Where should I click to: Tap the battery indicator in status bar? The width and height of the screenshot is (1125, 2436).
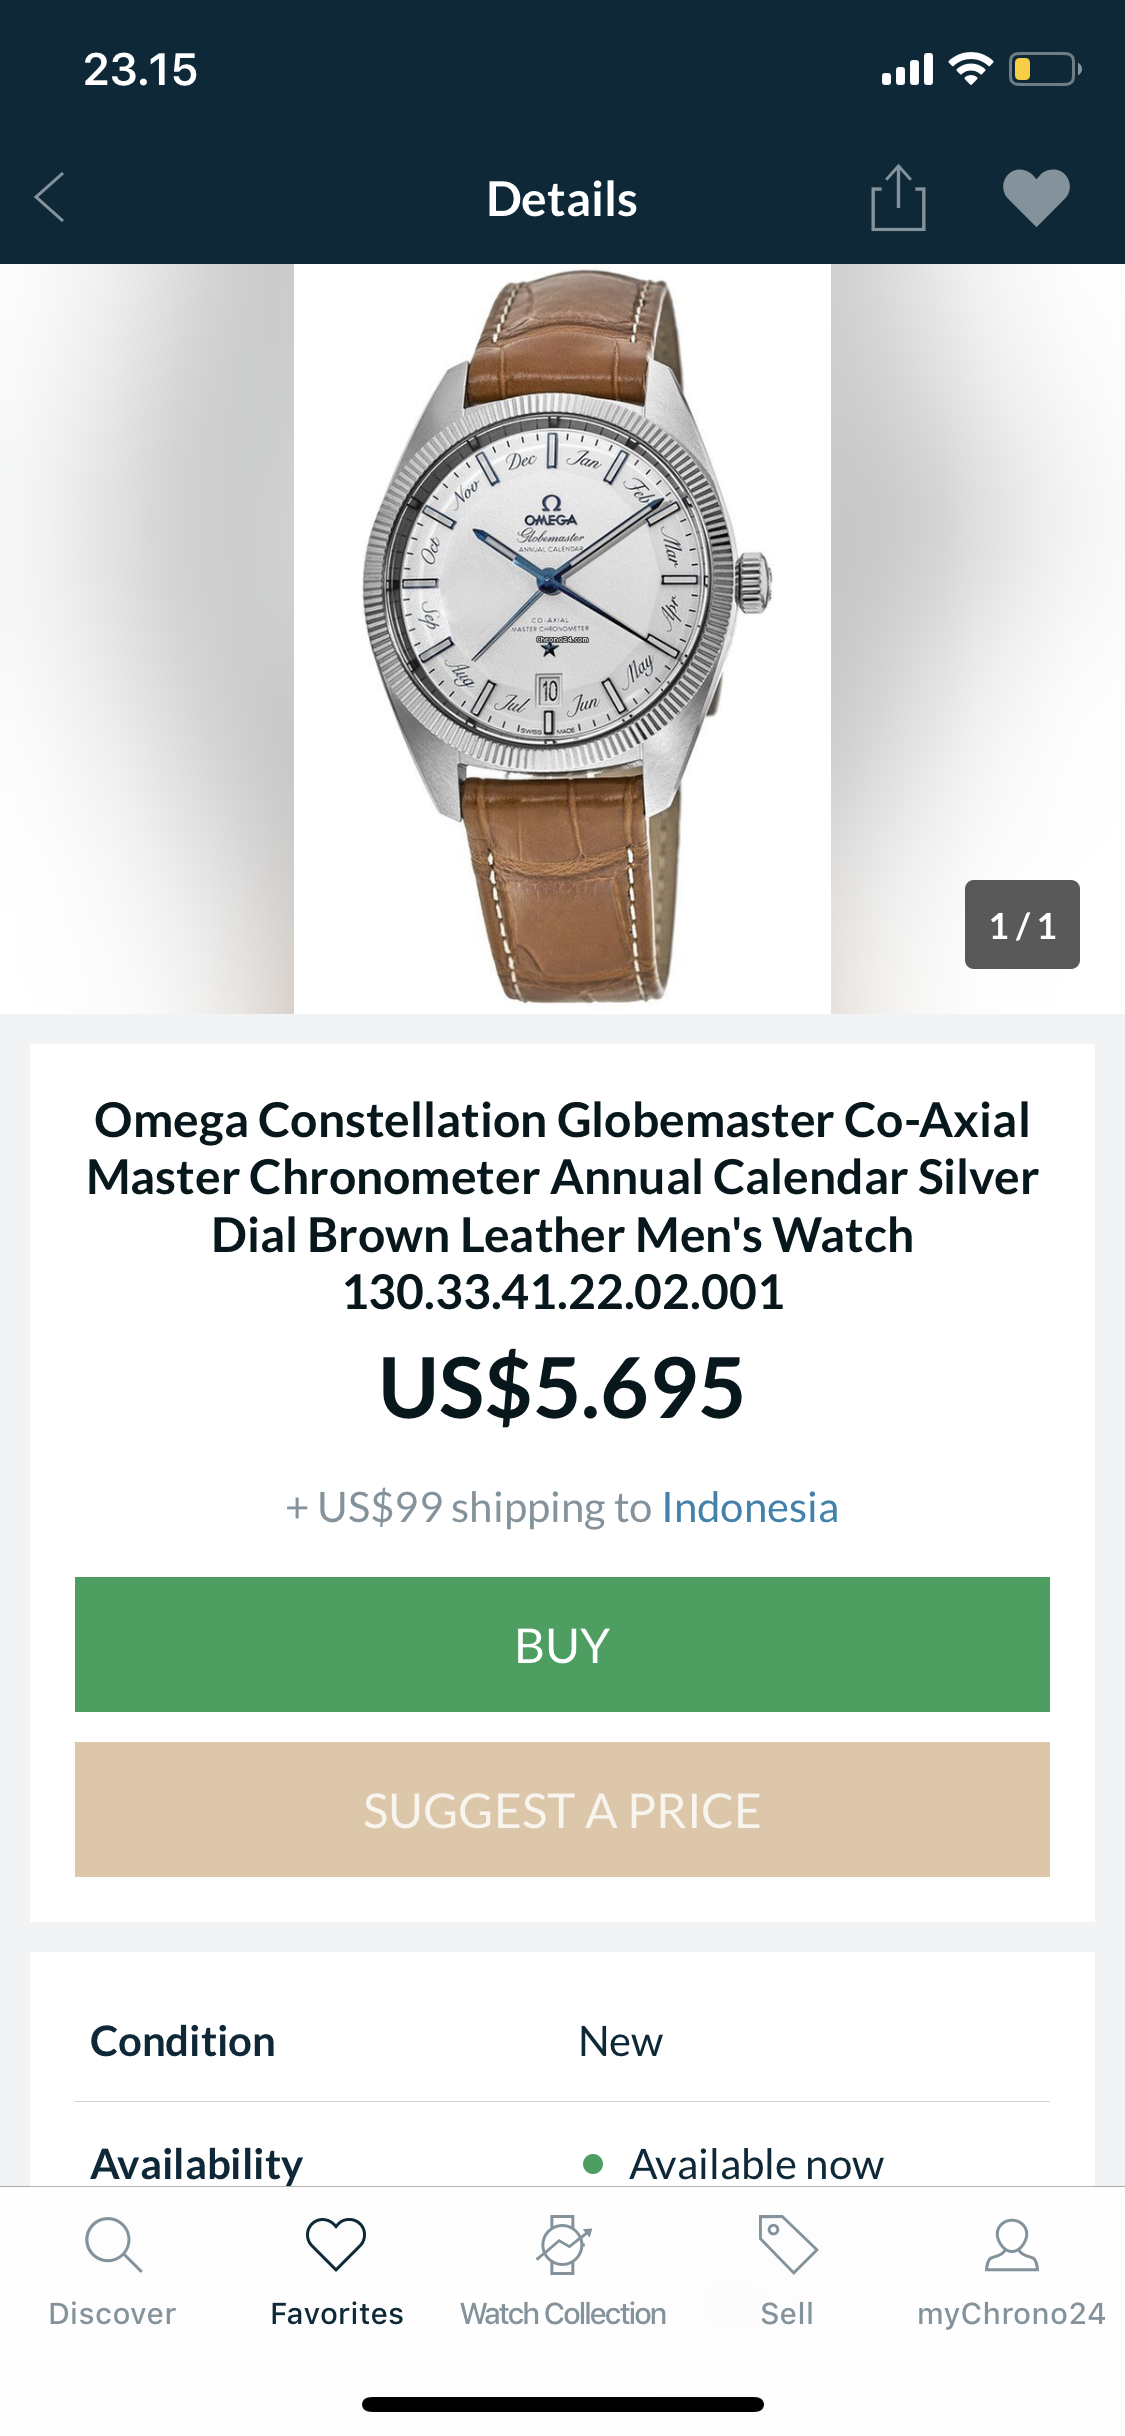1044,69
